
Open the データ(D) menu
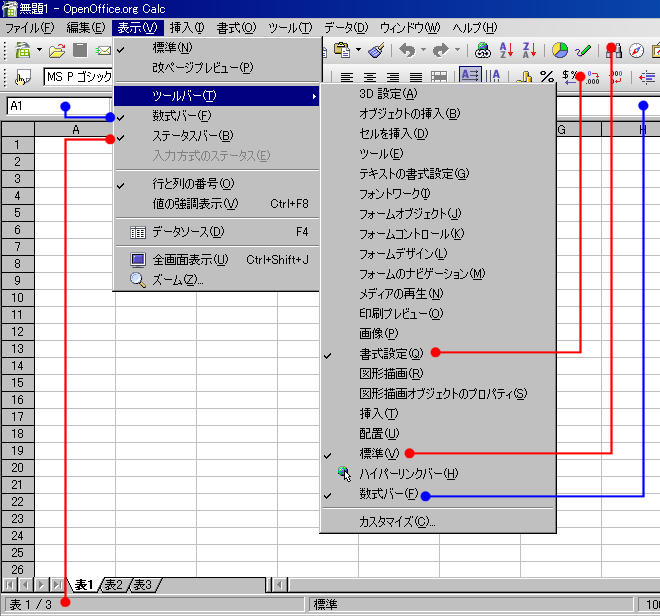[346, 28]
